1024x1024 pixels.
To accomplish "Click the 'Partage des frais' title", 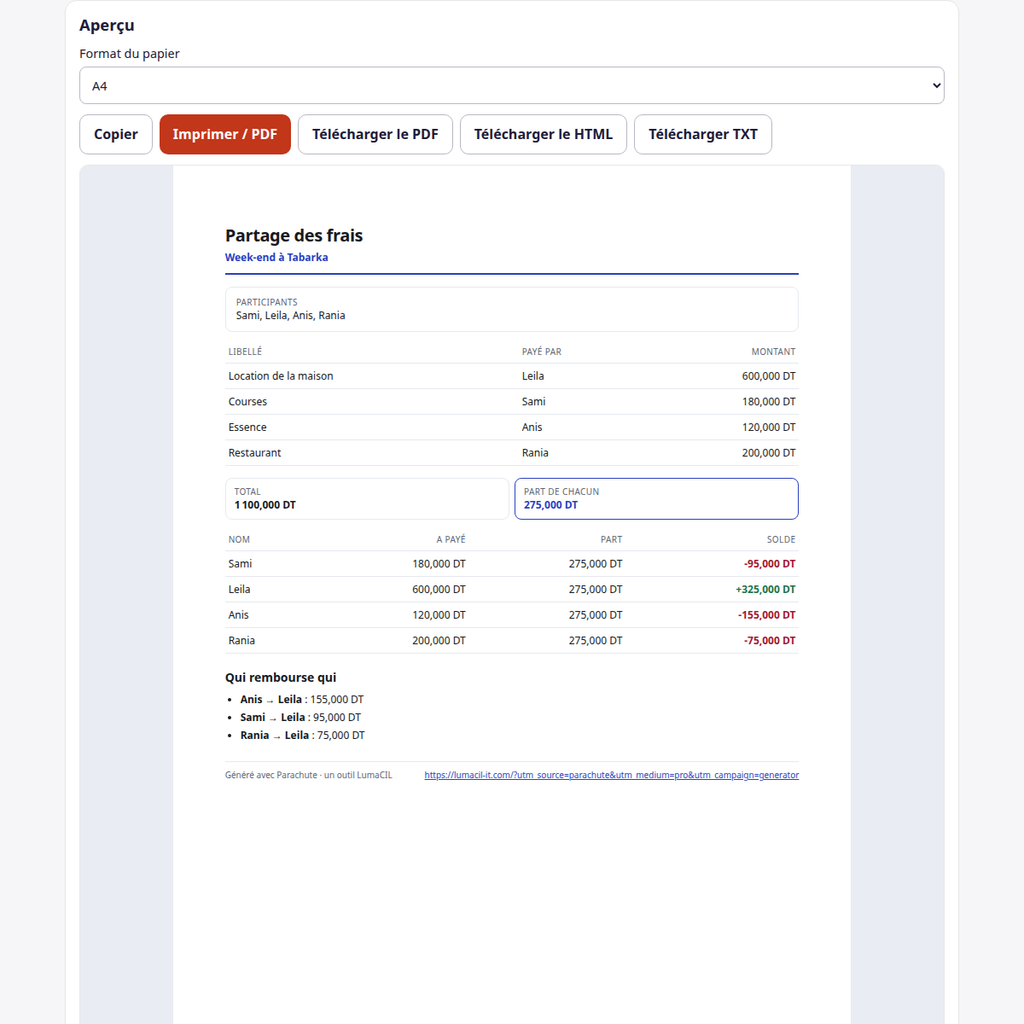I will tap(294, 236).
